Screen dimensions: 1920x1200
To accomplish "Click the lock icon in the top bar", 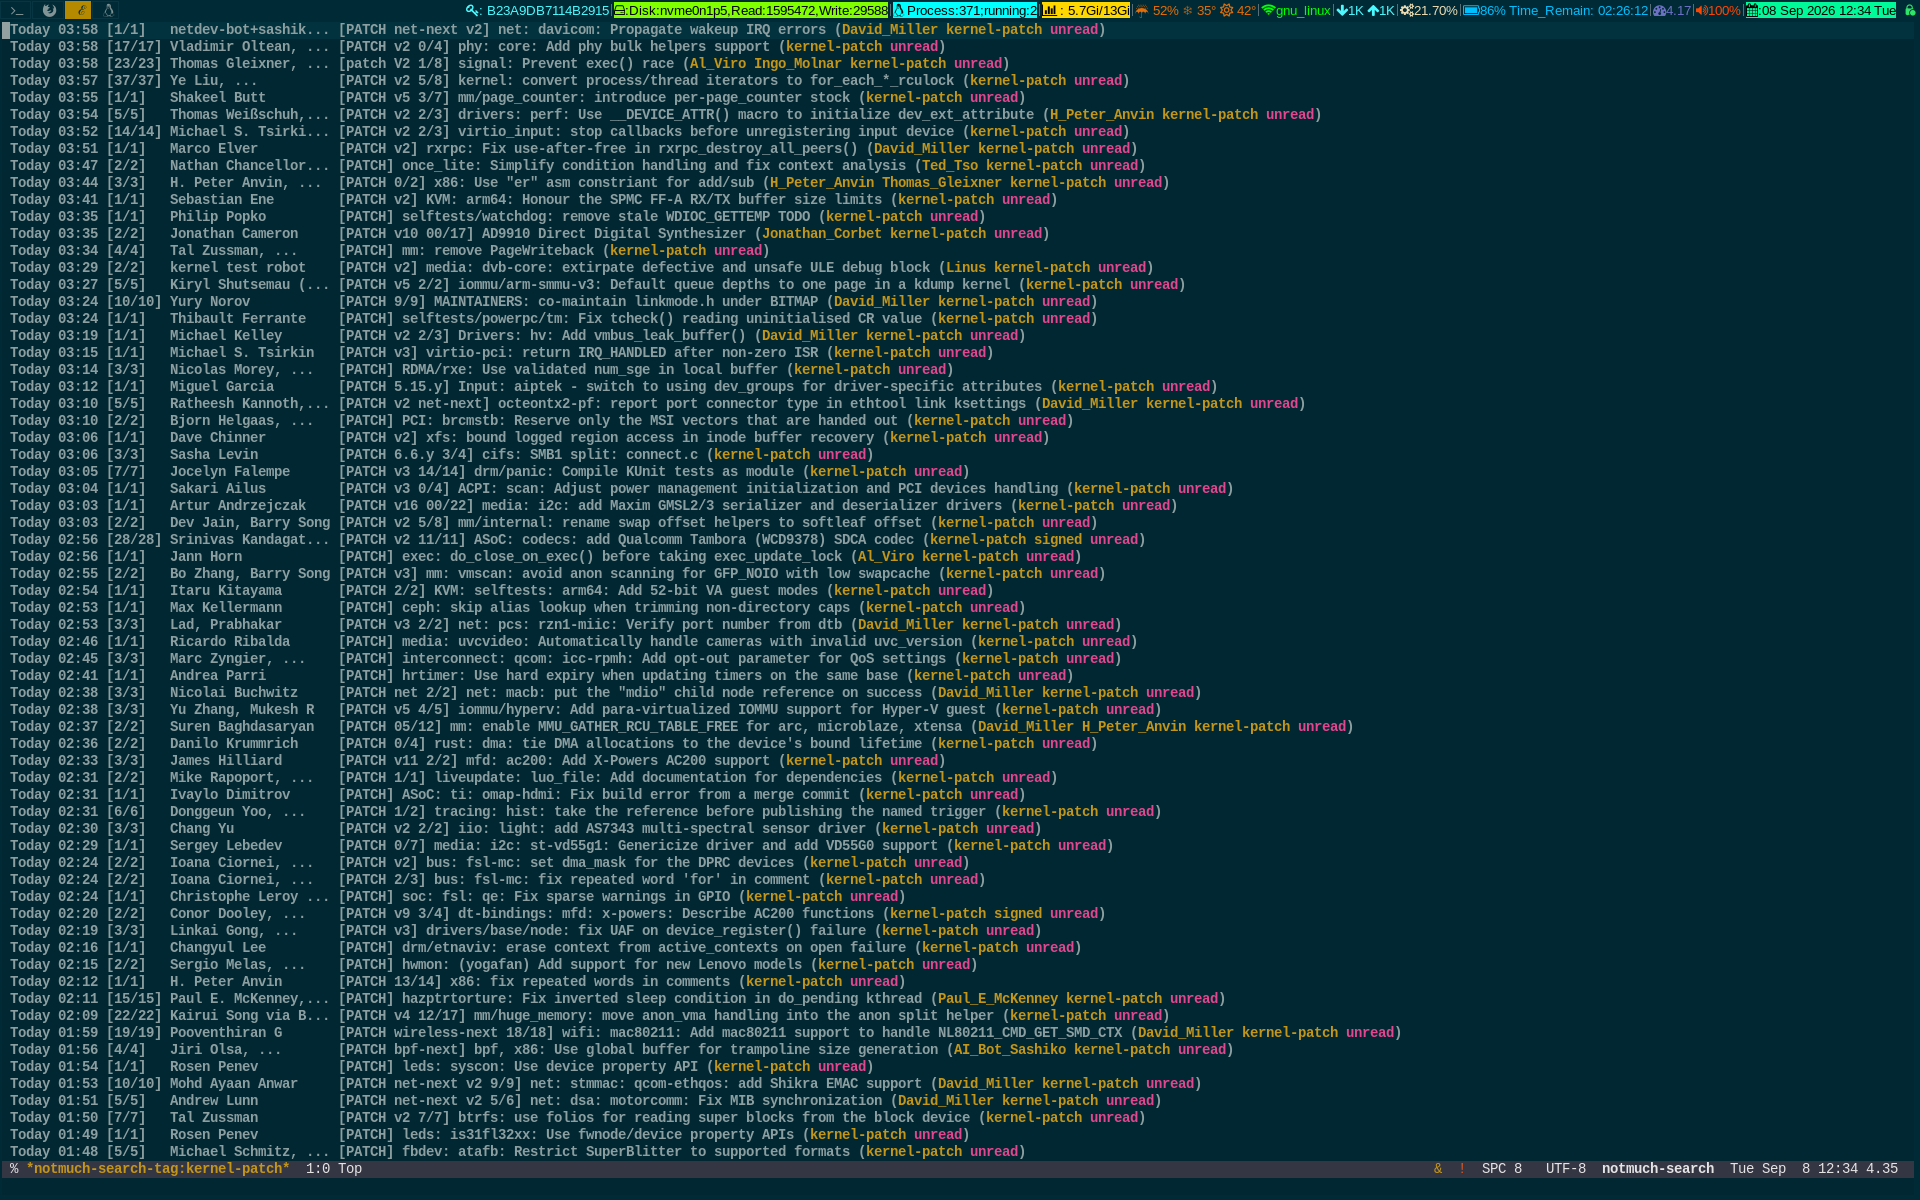I will (1909, 10).
